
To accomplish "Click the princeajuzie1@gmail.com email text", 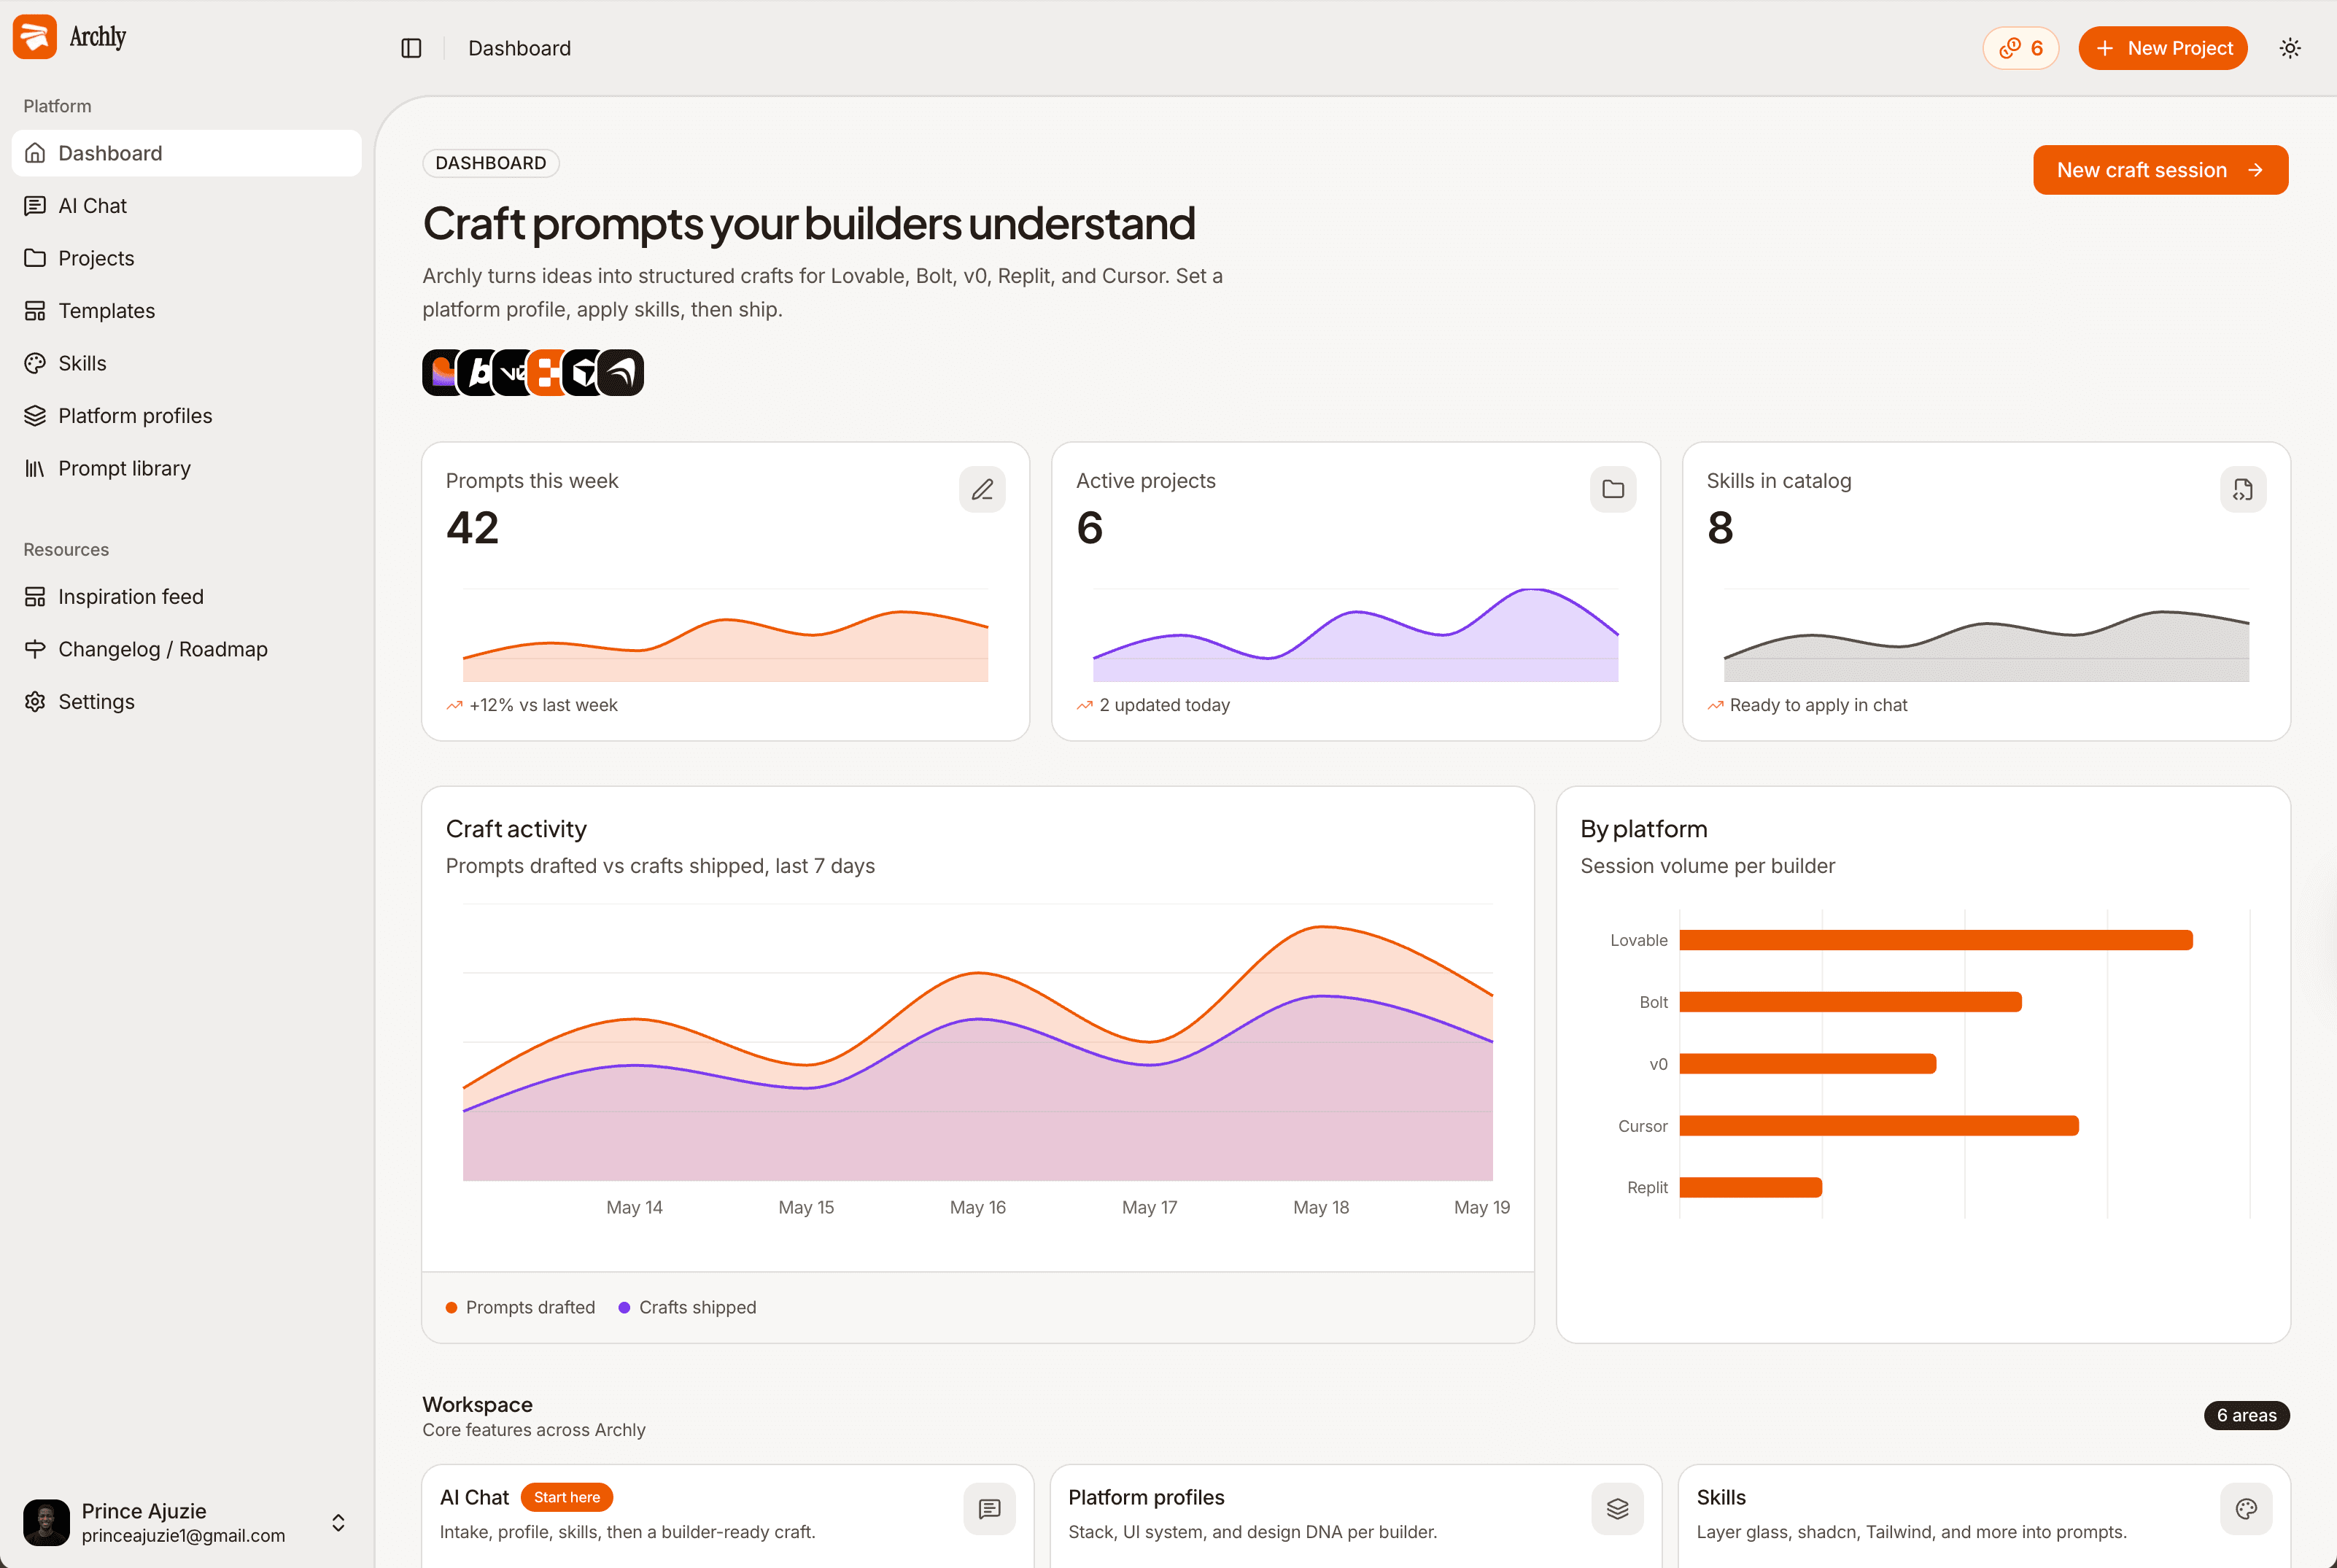I will pos(183,1536).
